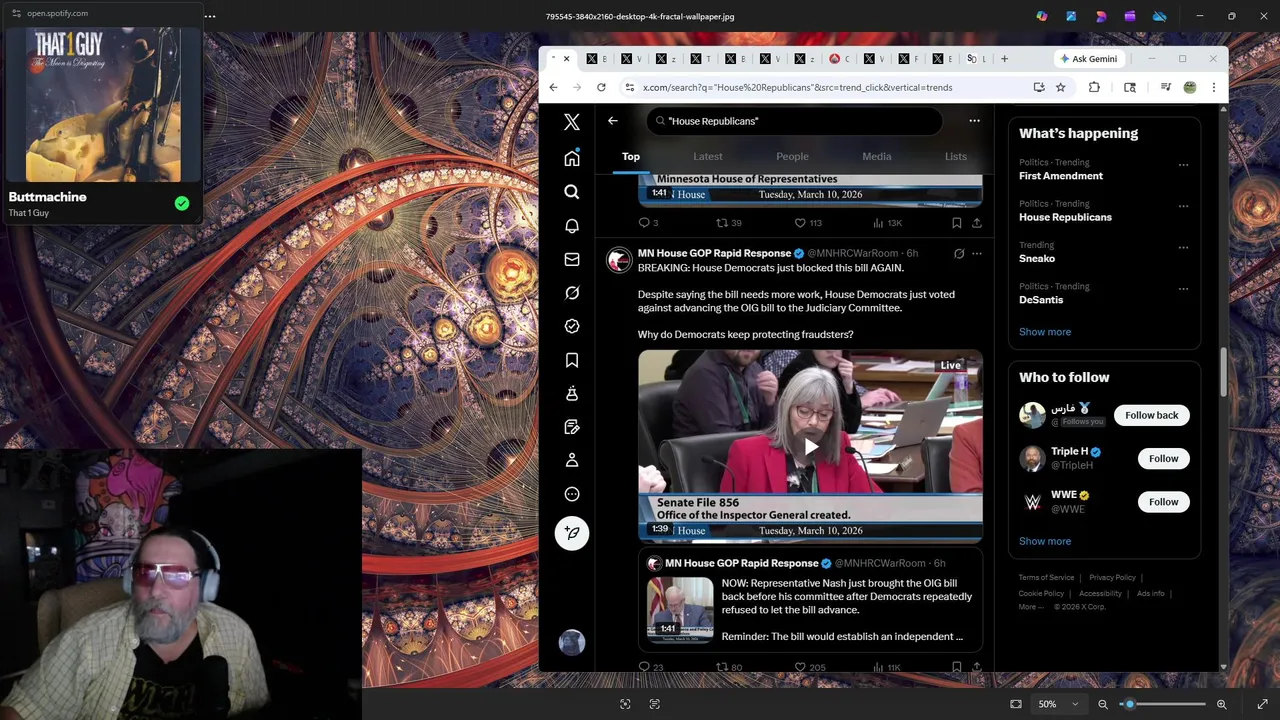Open Chrome three-dot menu

pyautogui.click(x=1213, y=87)
